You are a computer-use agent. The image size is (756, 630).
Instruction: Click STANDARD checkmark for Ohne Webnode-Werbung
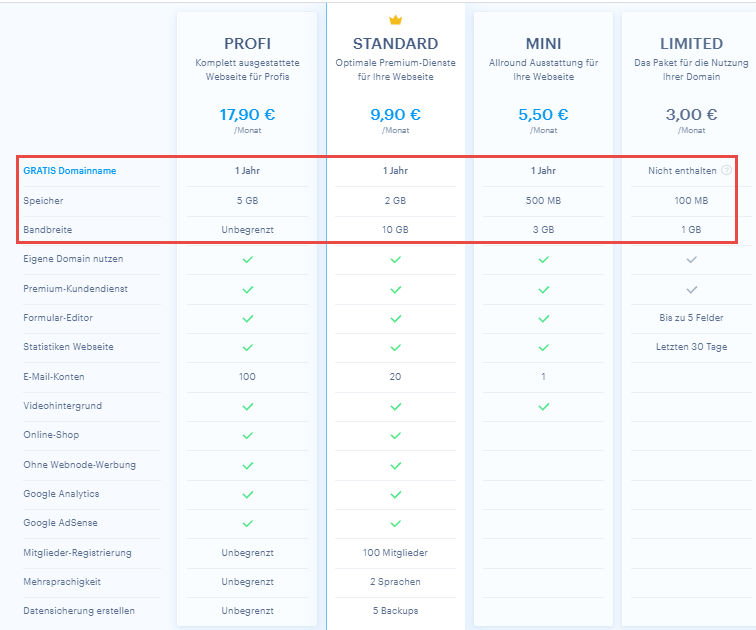tap(395, 466)
